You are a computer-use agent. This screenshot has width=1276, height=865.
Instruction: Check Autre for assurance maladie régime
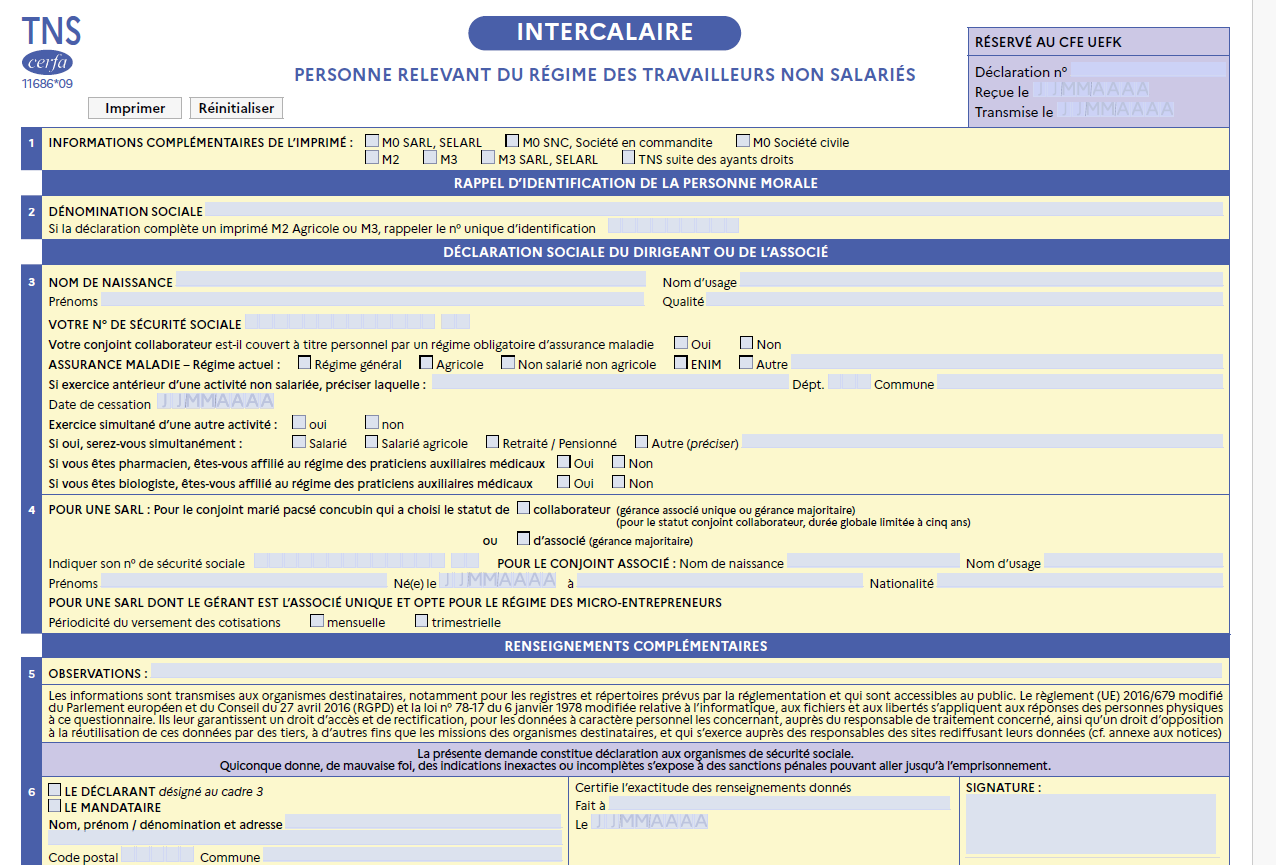(746, 363)
